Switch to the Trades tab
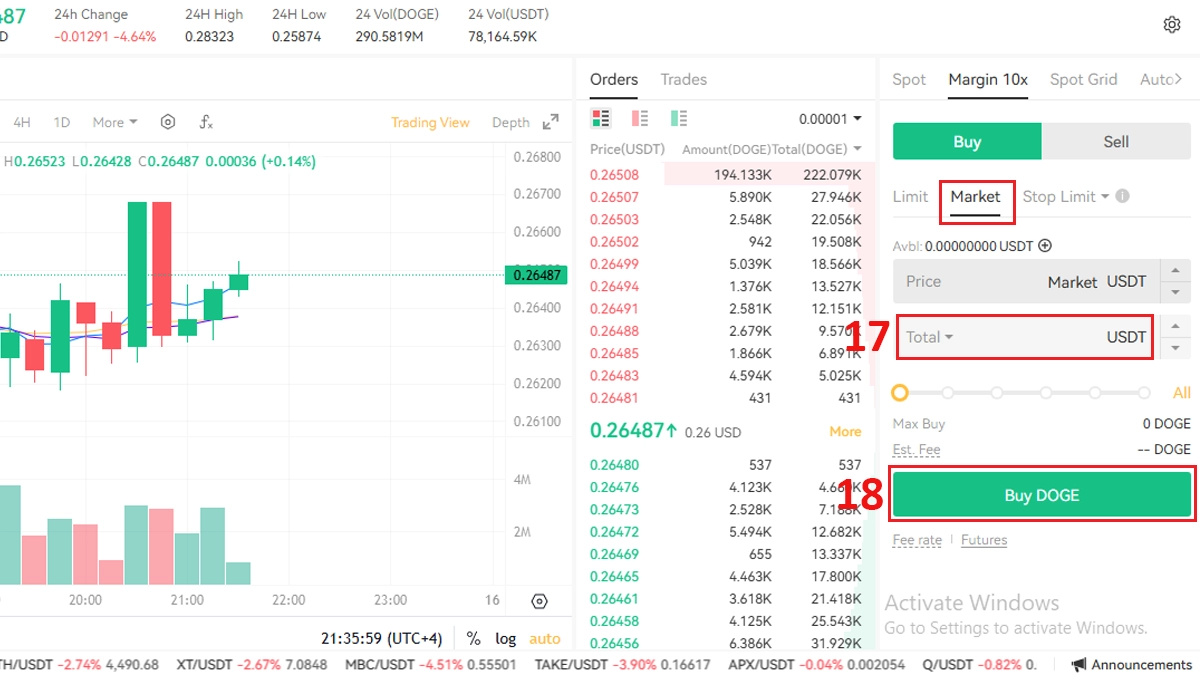Screen dimensions: 1200x675 pyautogui.click(x=683, y=79)
